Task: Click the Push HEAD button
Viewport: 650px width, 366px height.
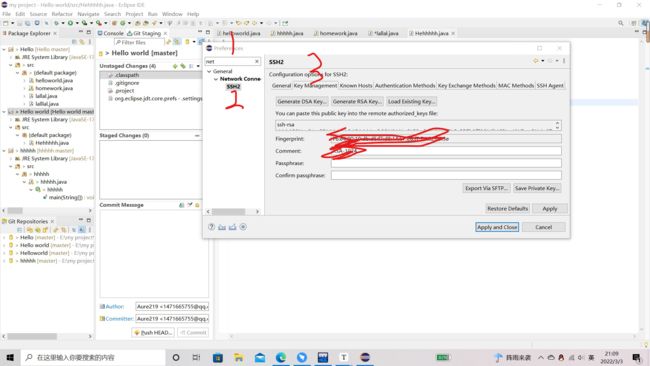Action: pyautogui.click(x=153, y=332)
